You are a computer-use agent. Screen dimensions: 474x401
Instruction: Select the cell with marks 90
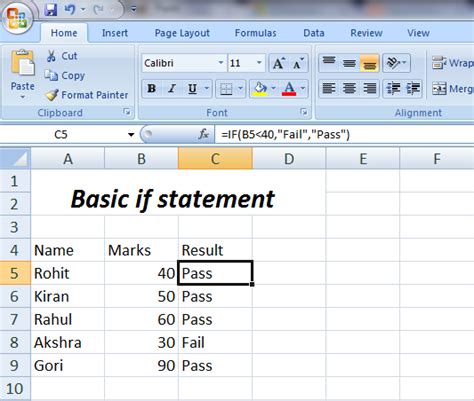coord(141,365)
